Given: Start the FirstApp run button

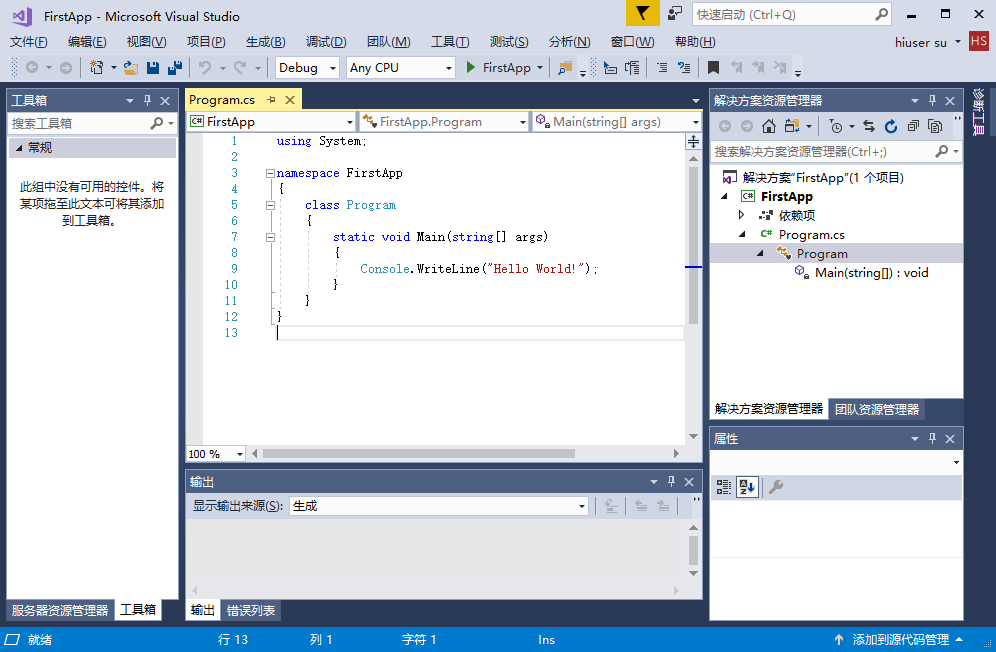Looking at the screenshot, I should 499,68.
